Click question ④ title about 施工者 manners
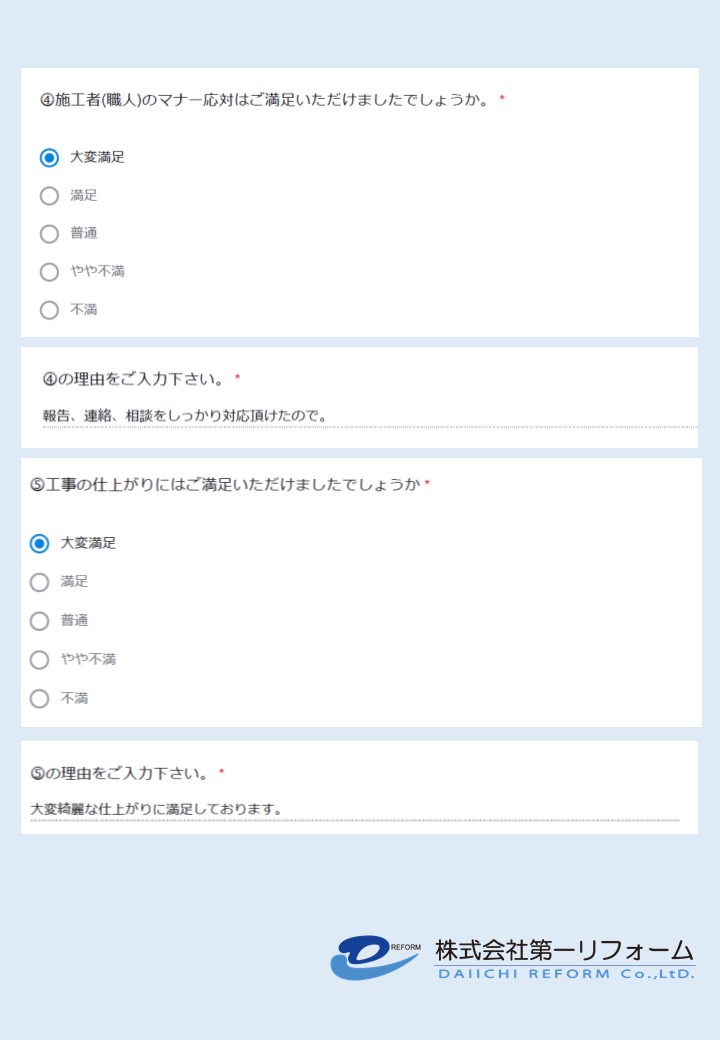The height and width of the screenshot is (1040, 720). (265, 100)
